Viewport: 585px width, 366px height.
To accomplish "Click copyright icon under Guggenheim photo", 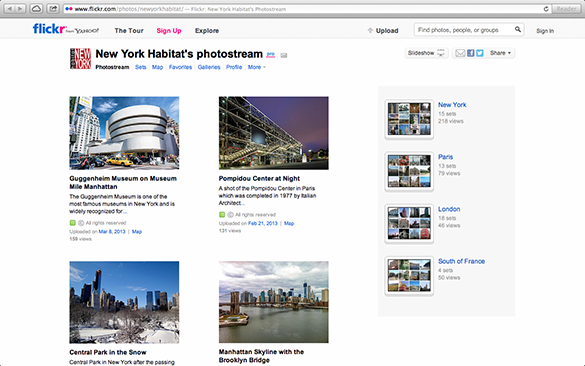I will tap(81, 223).
